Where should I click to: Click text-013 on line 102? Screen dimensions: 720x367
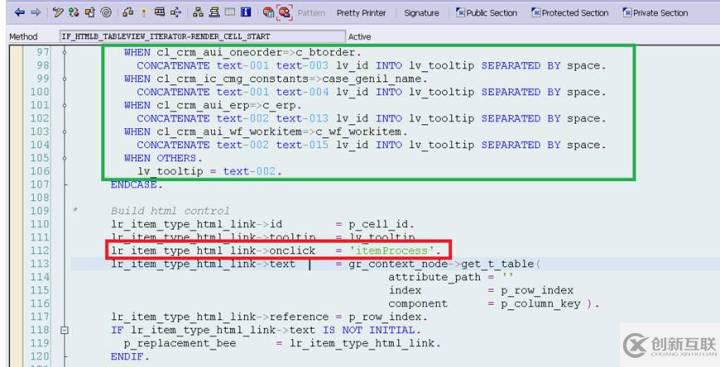point(302,118)
